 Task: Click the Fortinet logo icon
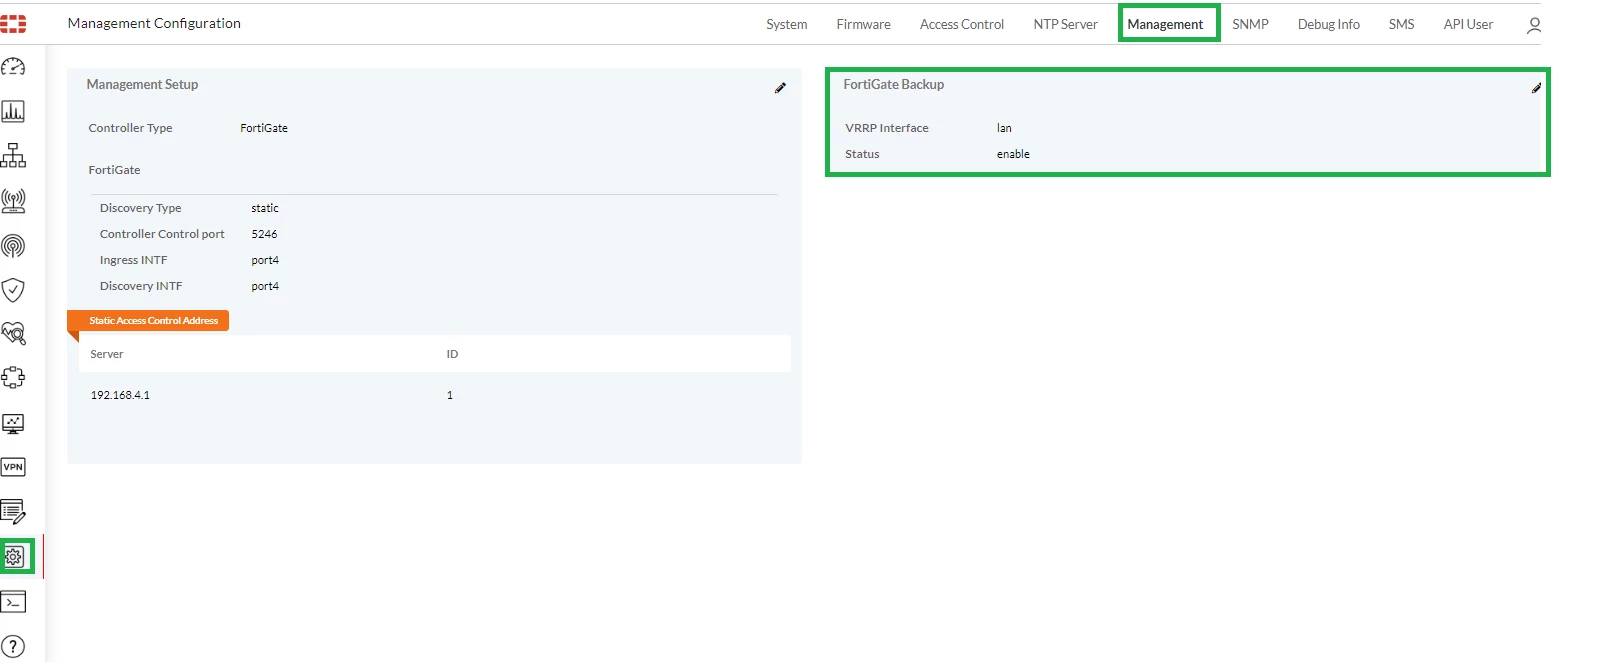point(13,24)
